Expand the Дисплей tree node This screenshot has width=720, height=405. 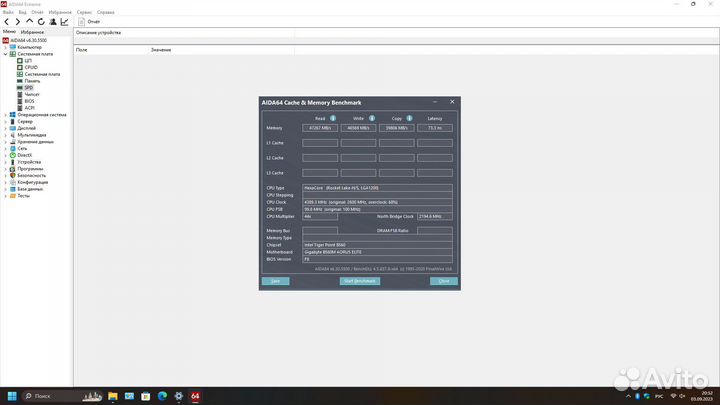pos(6,128)
